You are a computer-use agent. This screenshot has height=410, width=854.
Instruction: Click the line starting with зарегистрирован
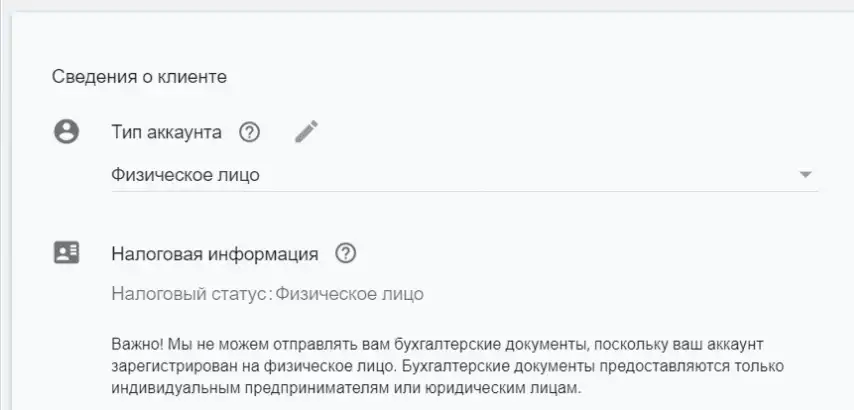click(448, 366)
